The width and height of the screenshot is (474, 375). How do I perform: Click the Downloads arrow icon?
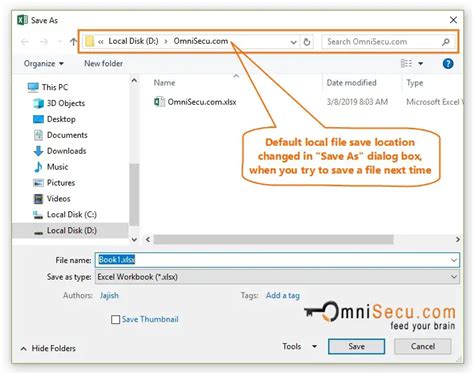[38, 151]
